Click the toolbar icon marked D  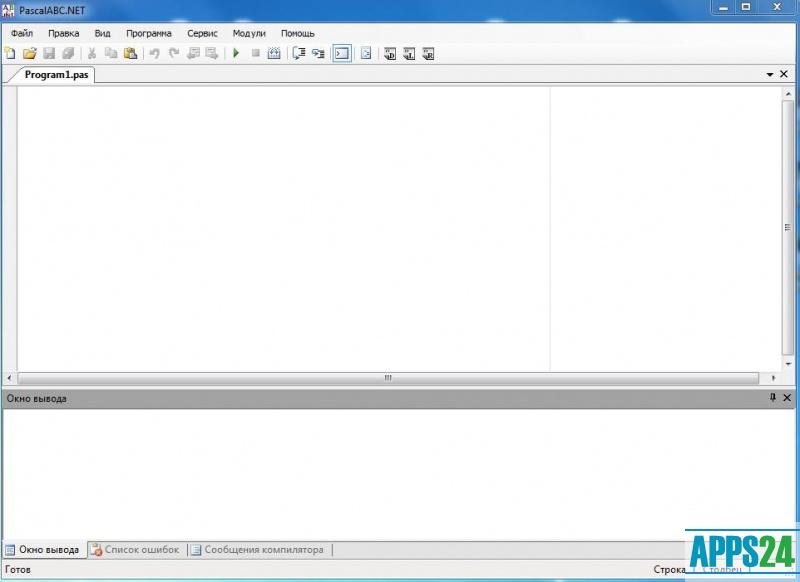(390, 53)
